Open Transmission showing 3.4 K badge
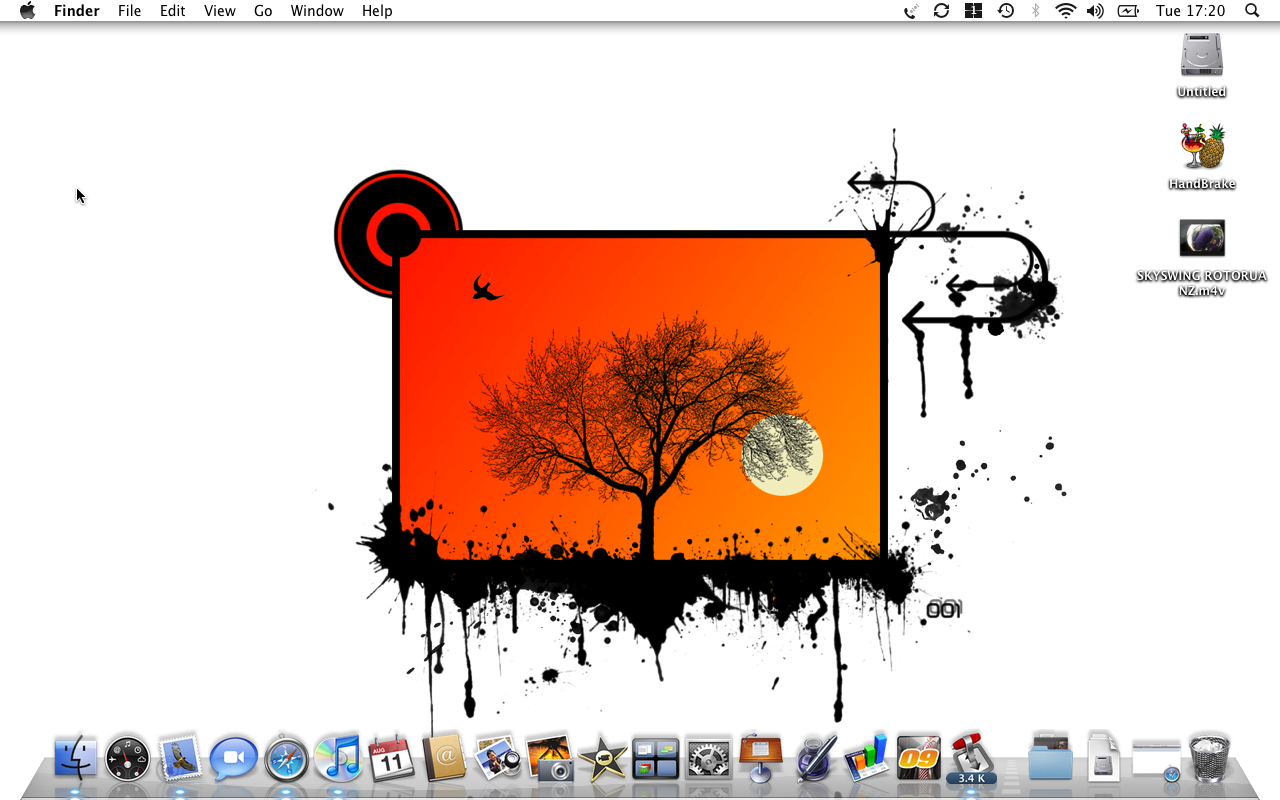The height and width of the screenshot is (800, 1280). [x=971, y=758]
